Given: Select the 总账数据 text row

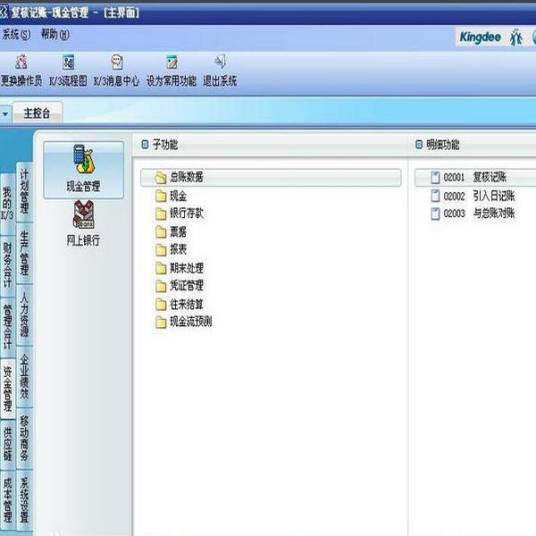Looking at the screenshot, I should (x=270, y=177).
